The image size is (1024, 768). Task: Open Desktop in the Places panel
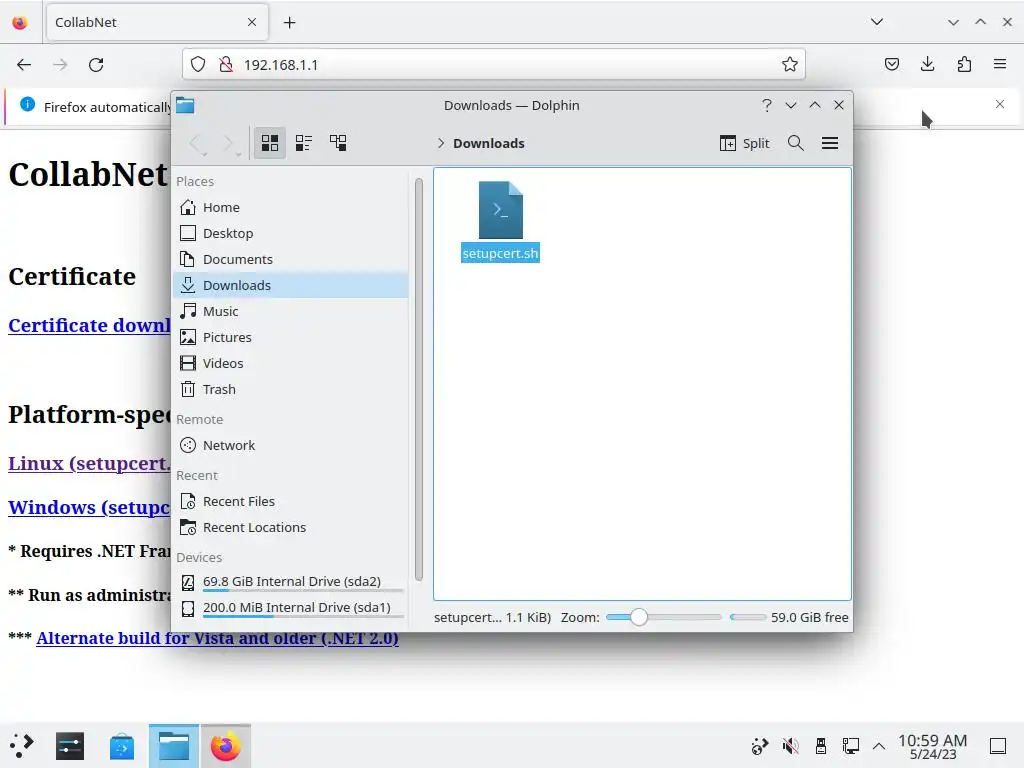[x=291, y=233]
